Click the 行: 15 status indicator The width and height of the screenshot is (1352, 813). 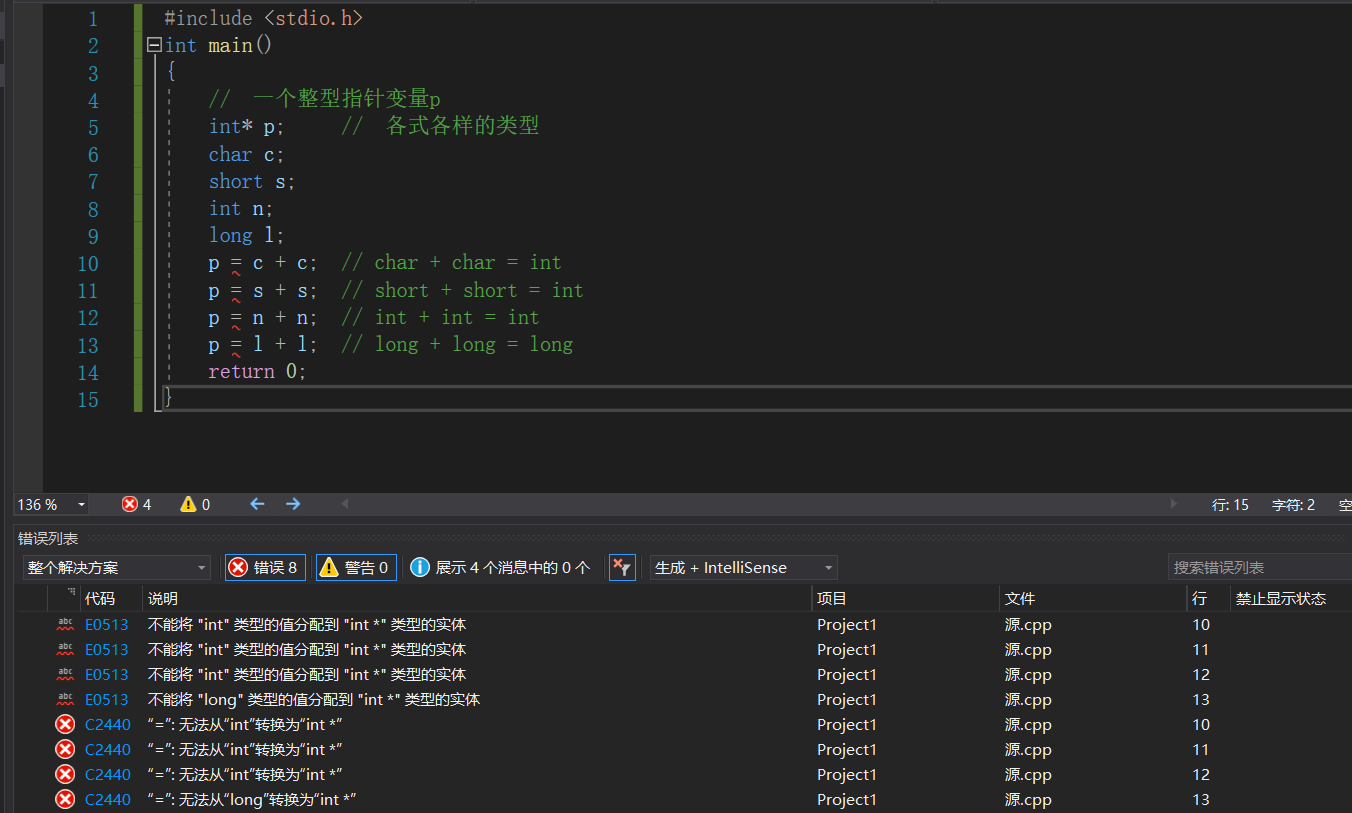(x=1230, y=505)
